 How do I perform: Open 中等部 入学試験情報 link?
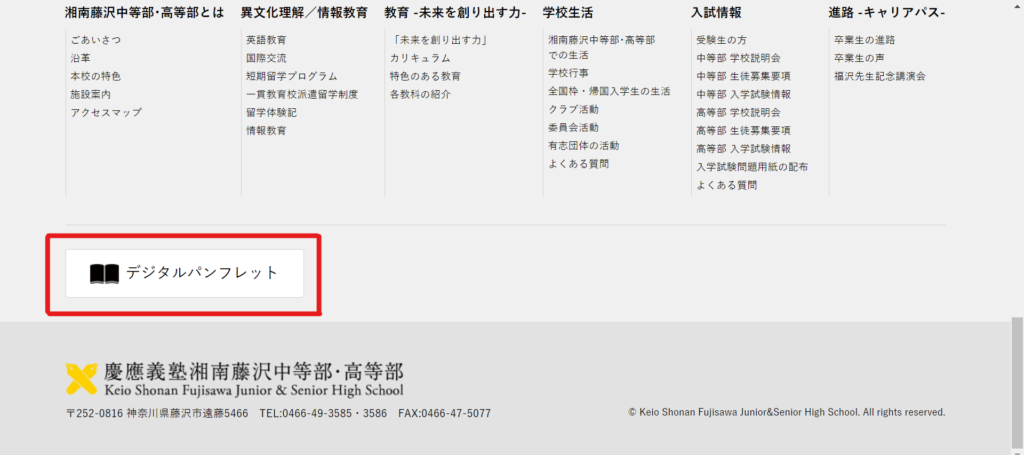[744, 95]
